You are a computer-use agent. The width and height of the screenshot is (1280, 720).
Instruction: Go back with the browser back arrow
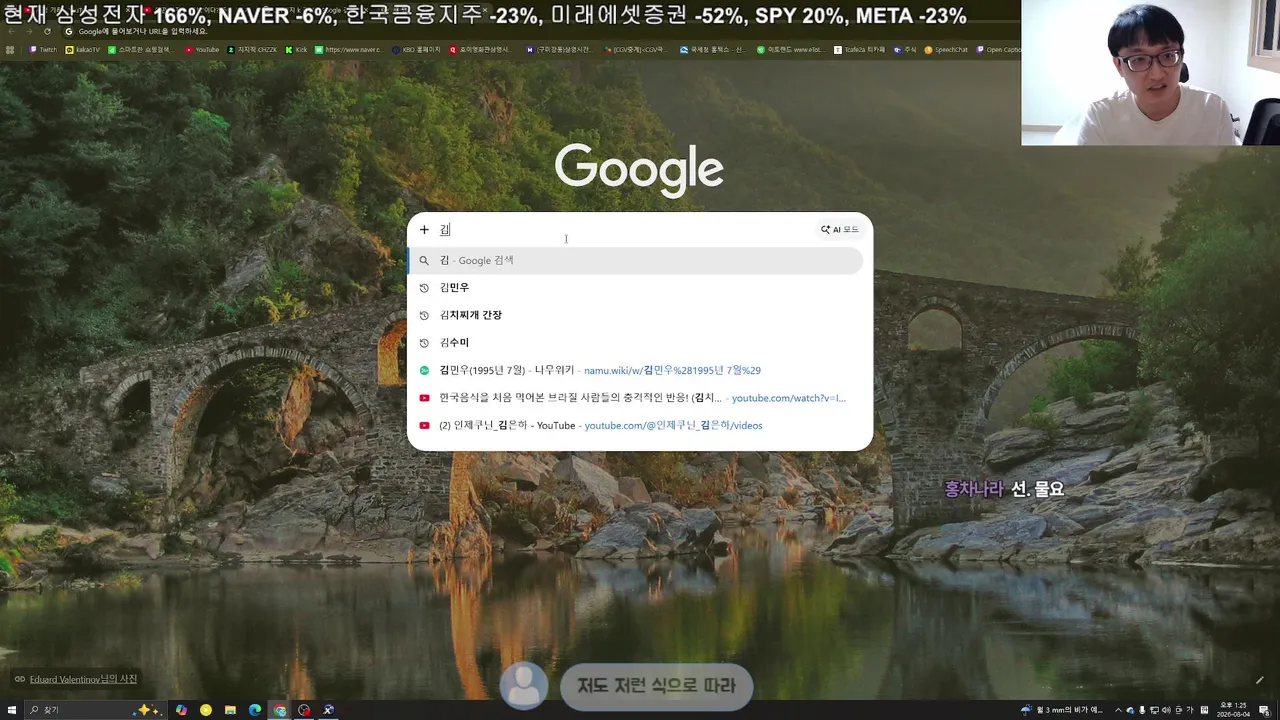10,31
